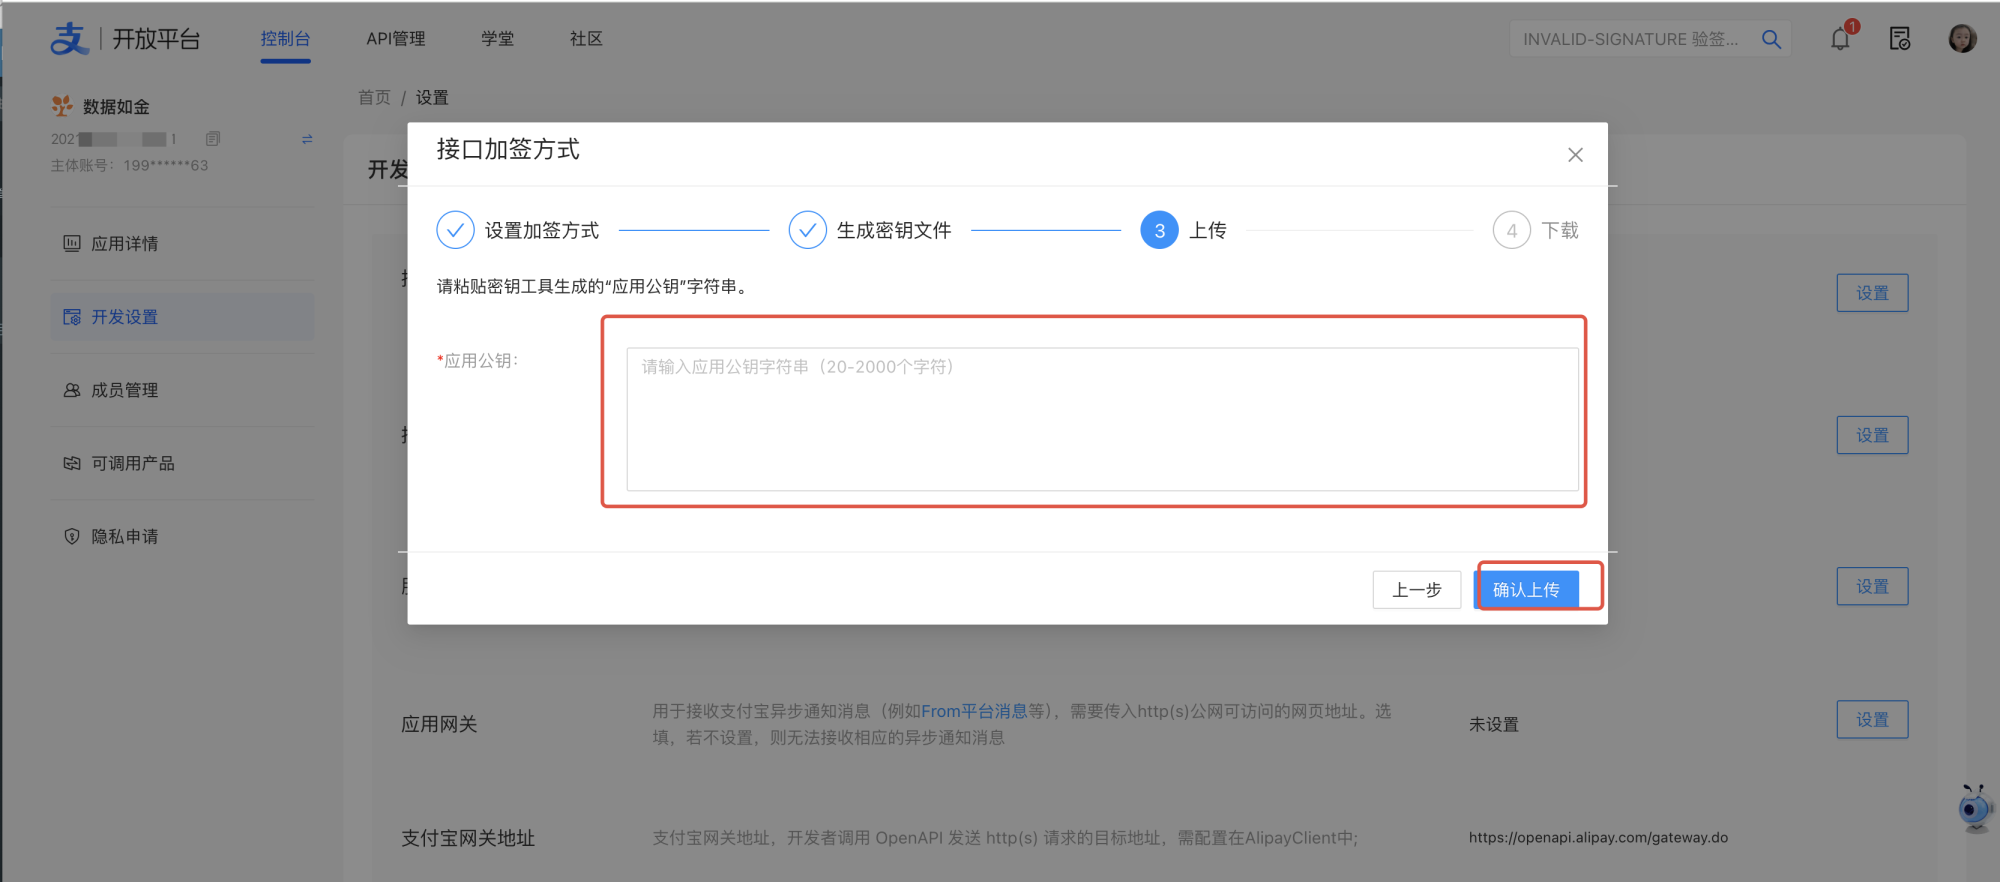Open the robot assistant helper icon
The height and width of the screenshot is (882, 2000).
coord(1974,808)
